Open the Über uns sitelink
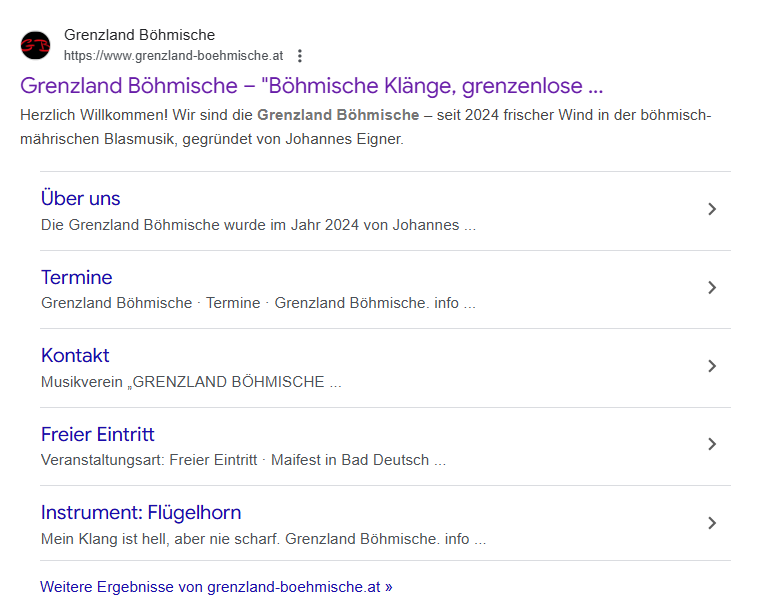 tap(80, 199)
